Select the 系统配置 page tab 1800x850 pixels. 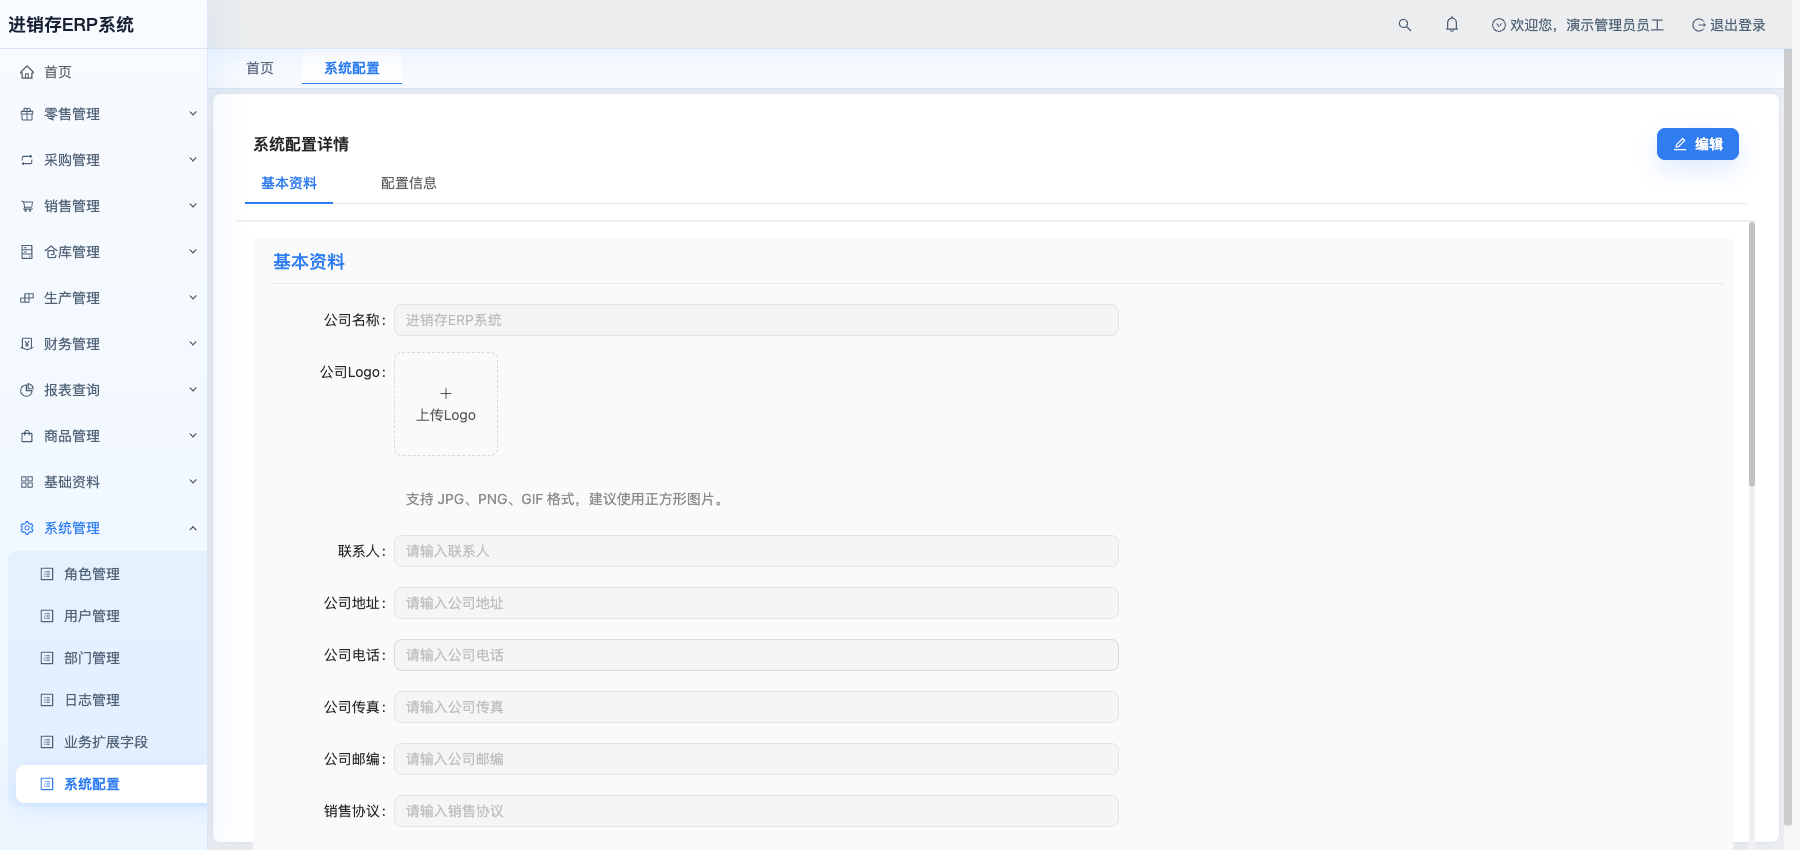coord(352,68)
